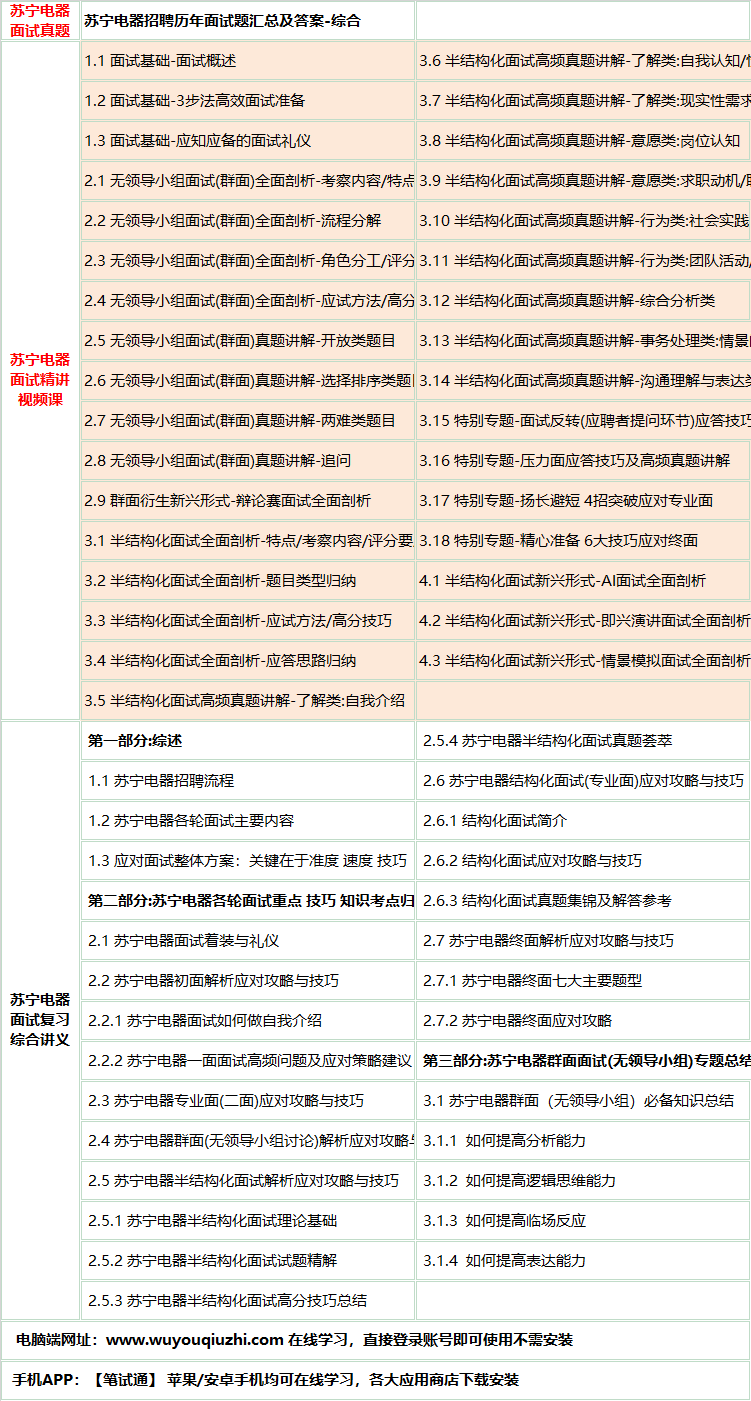The width and height of the screenshot is (751, 1401).
Task: Click 2.8 群面真题讲解-追问
Action: [217, 460]
